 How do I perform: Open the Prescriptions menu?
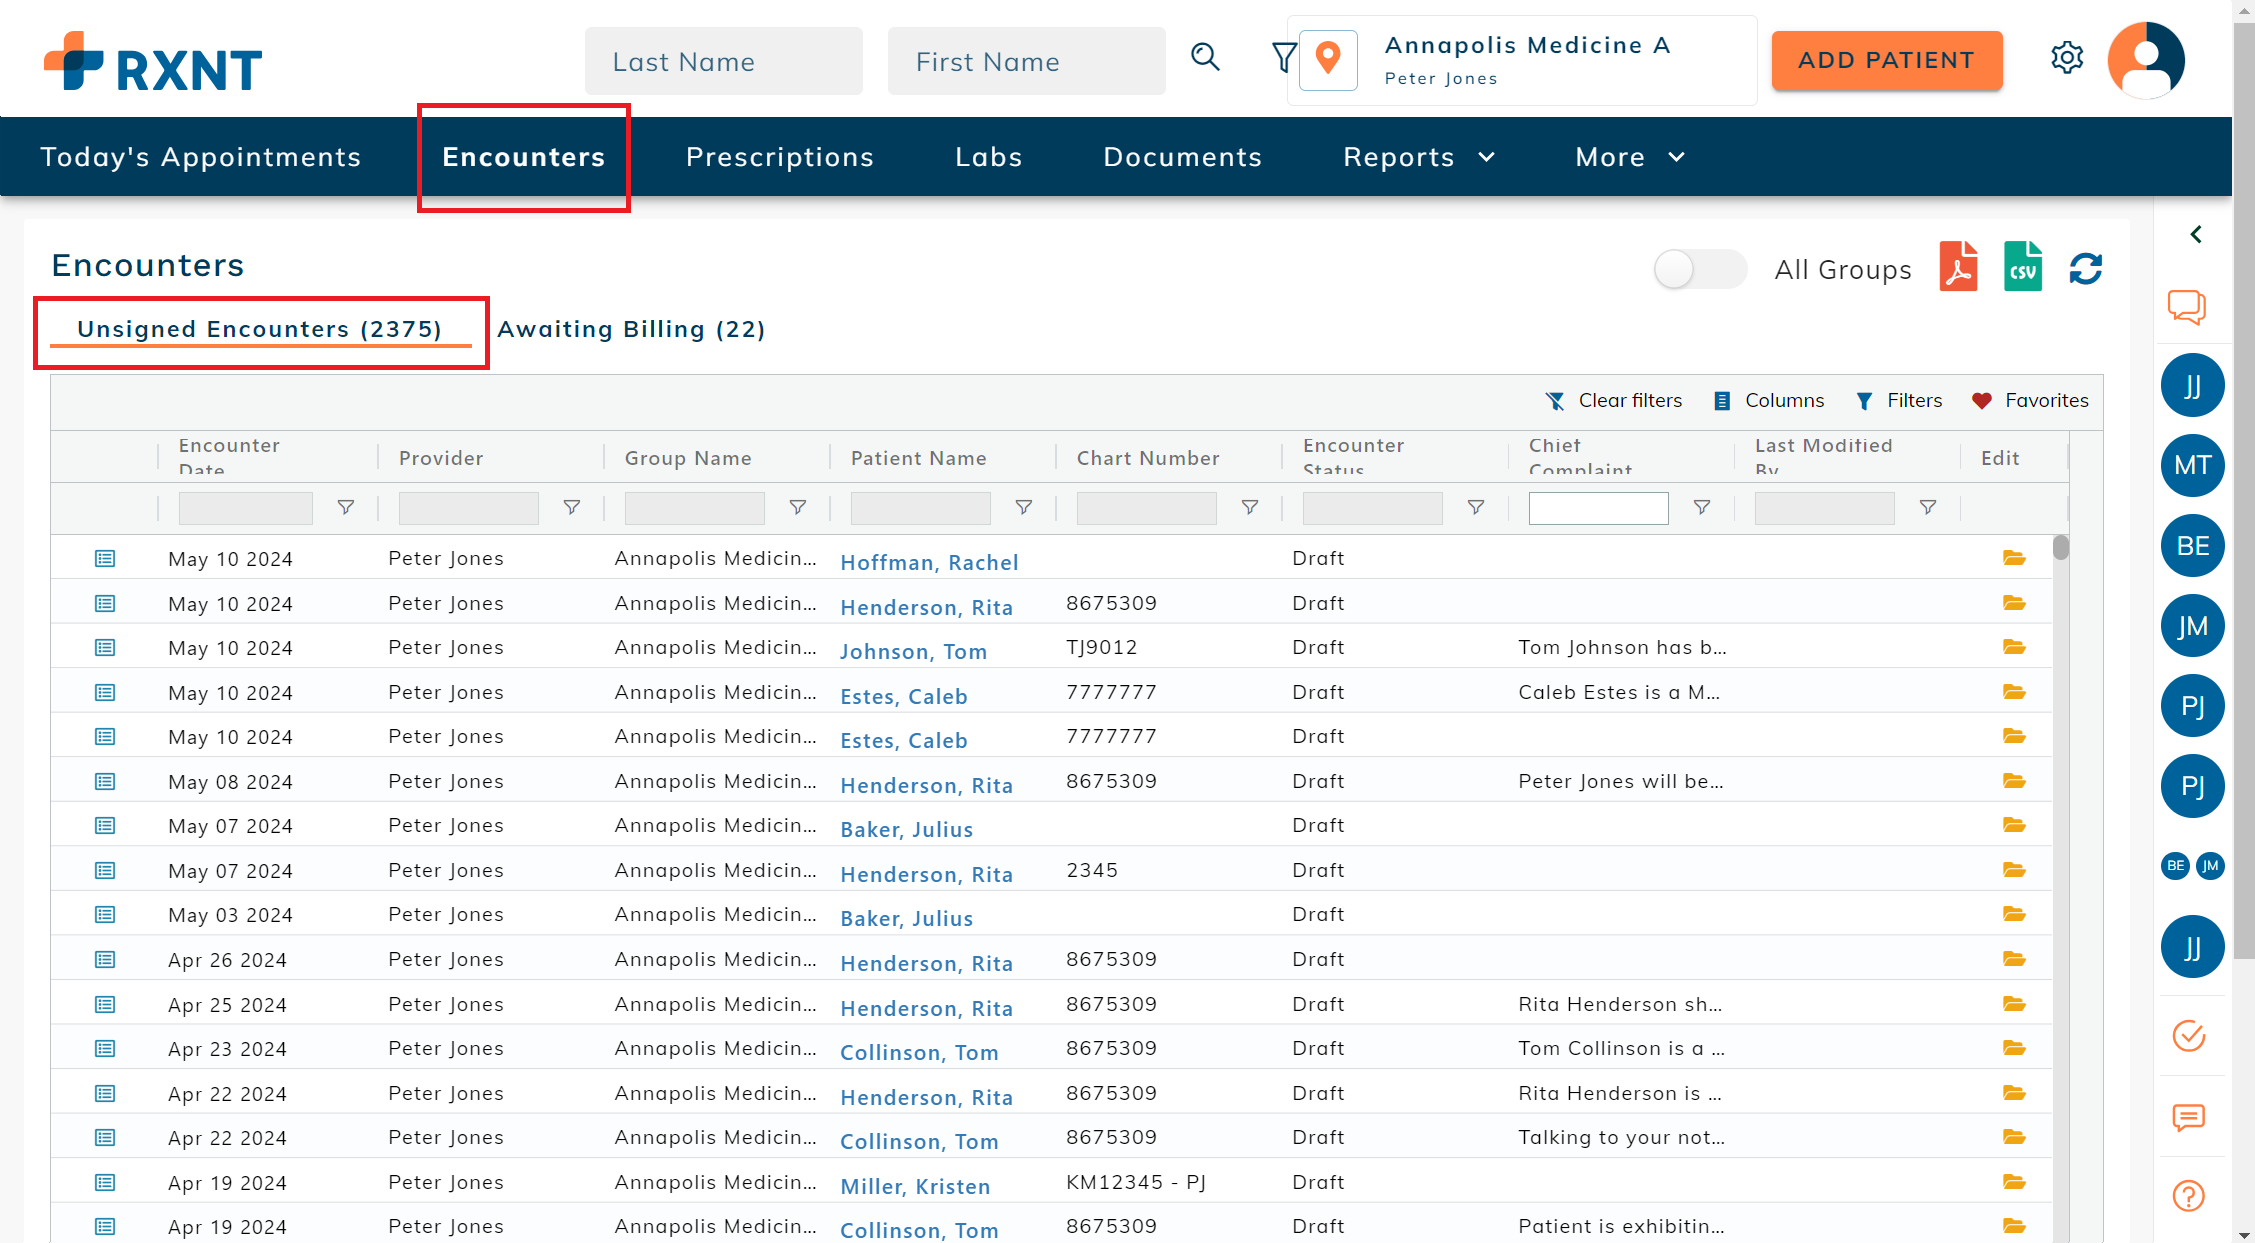click(x=779, y=157)
